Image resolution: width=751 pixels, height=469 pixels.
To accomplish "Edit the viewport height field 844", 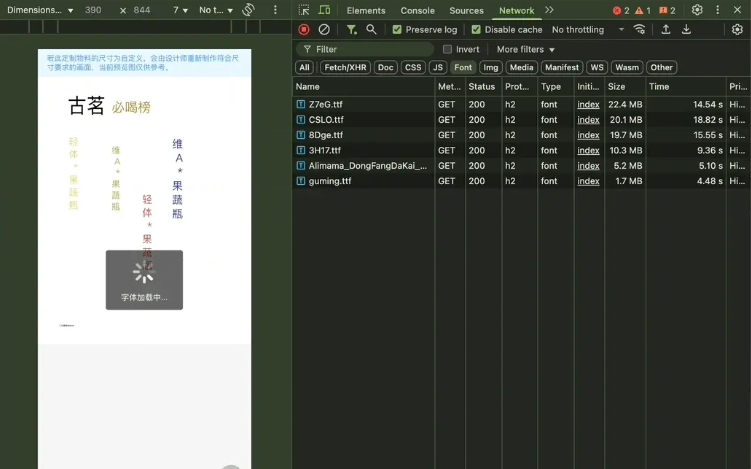I will (142, 10).
